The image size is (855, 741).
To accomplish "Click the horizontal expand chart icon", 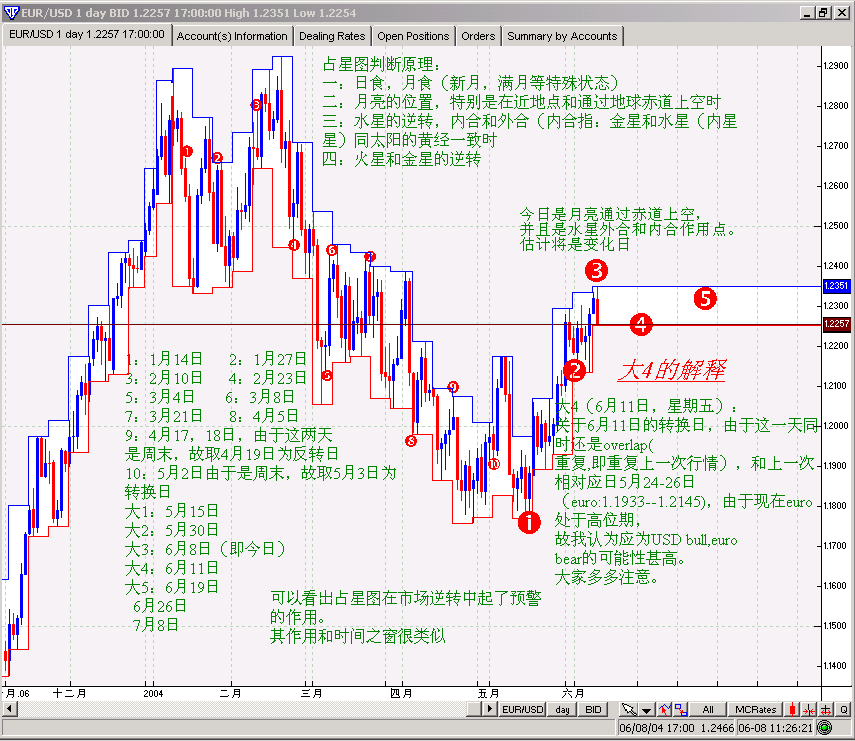I will [x=826, y=709].
